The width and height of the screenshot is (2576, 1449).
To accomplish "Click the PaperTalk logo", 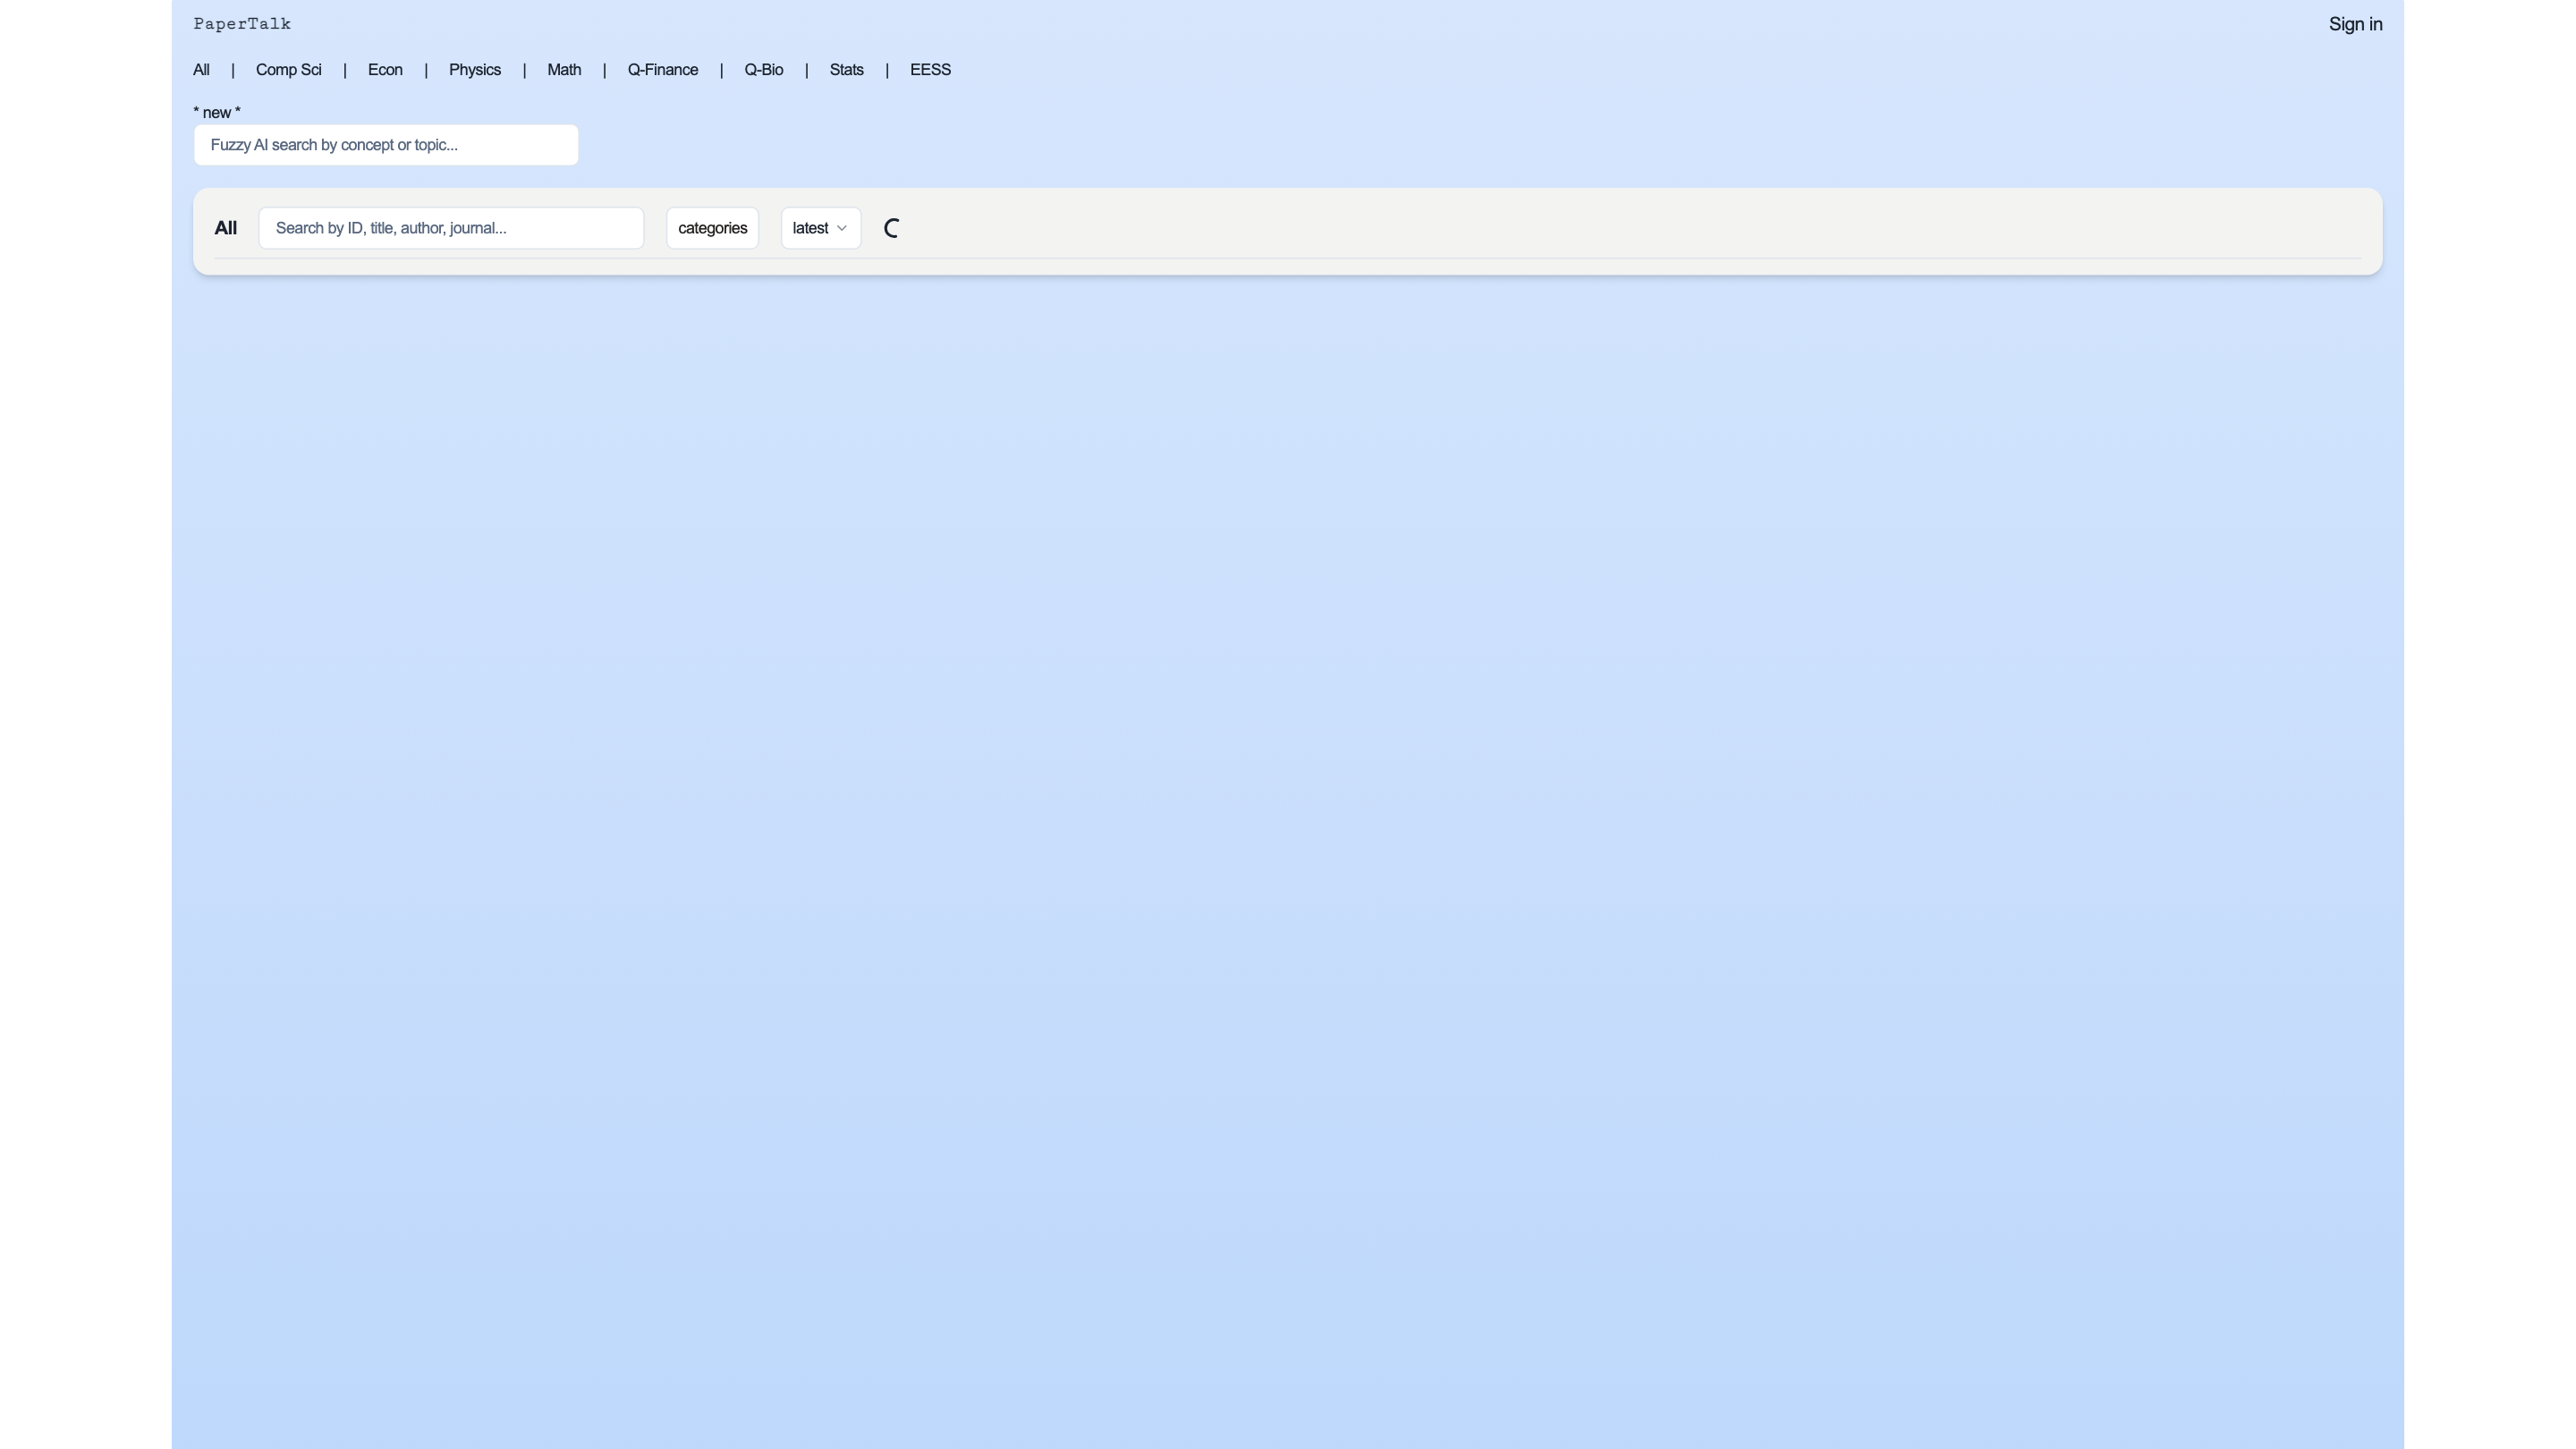I will coord(242,24).
